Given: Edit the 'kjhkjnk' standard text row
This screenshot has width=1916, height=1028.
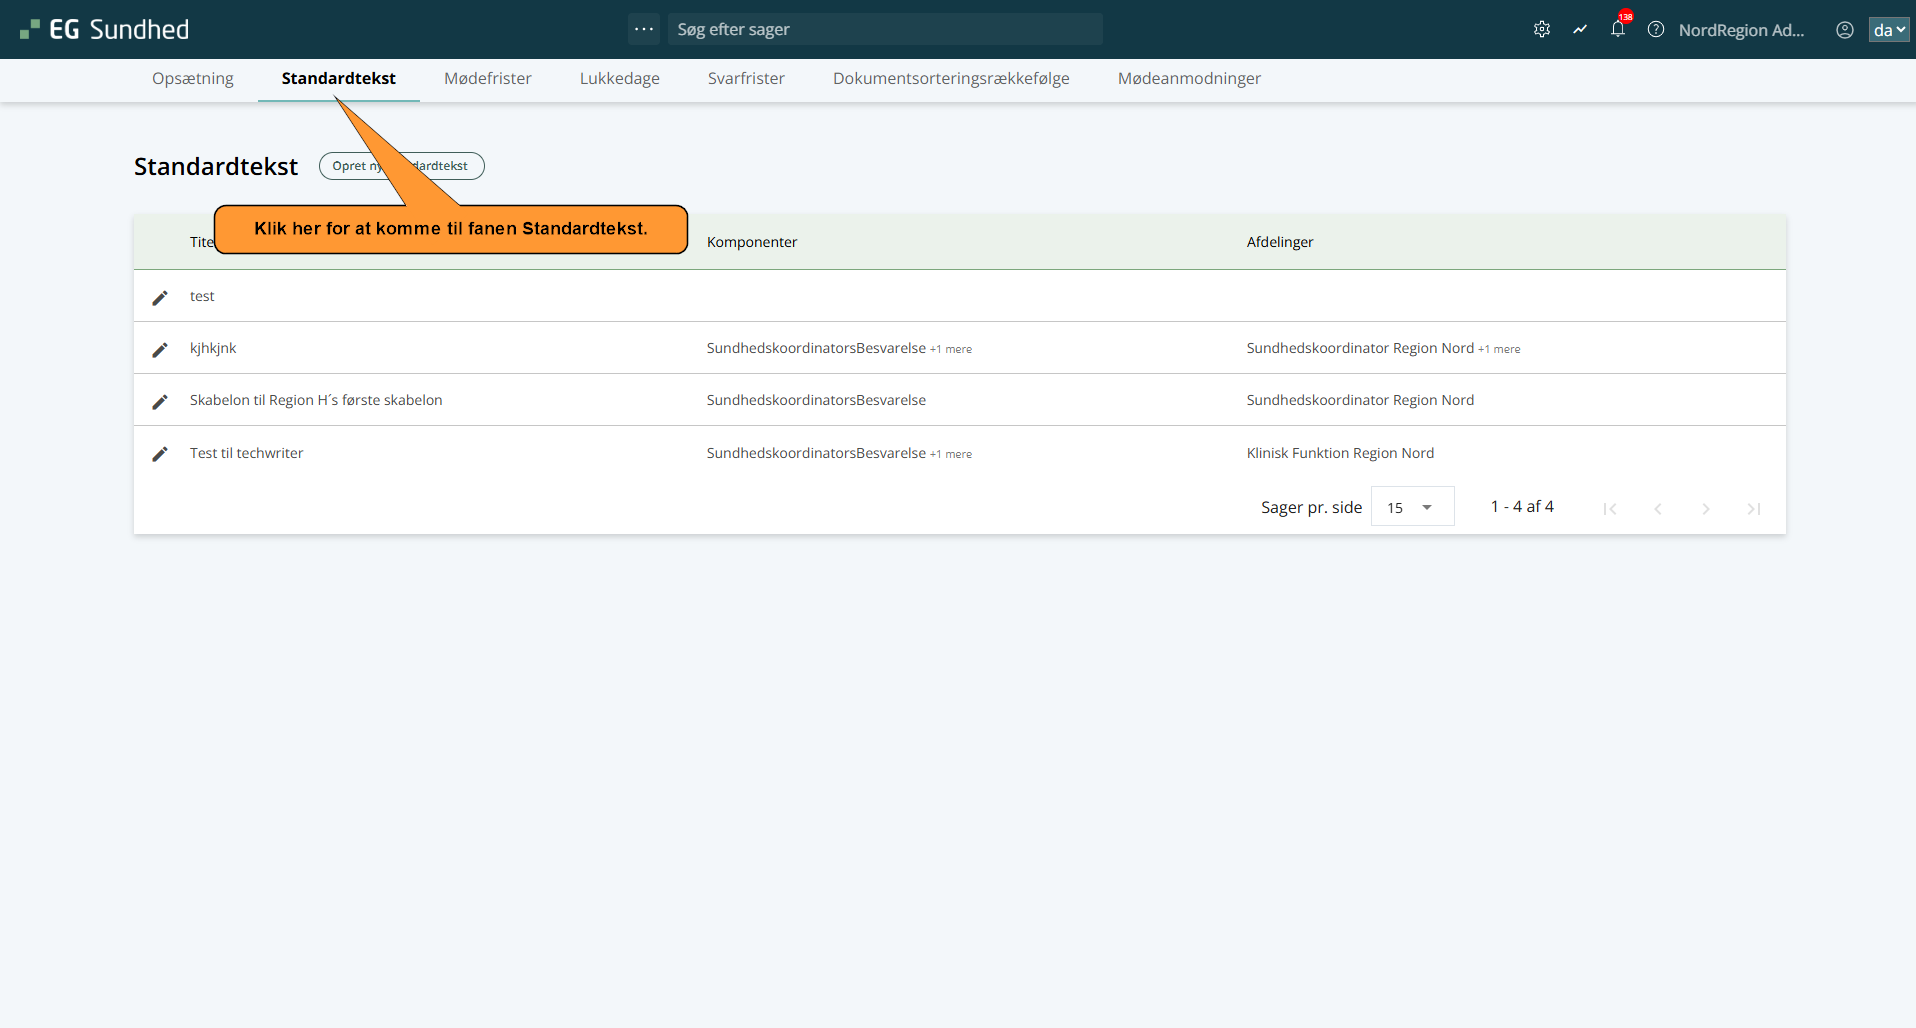Looking at the screenshot, I should pos(160,349).
